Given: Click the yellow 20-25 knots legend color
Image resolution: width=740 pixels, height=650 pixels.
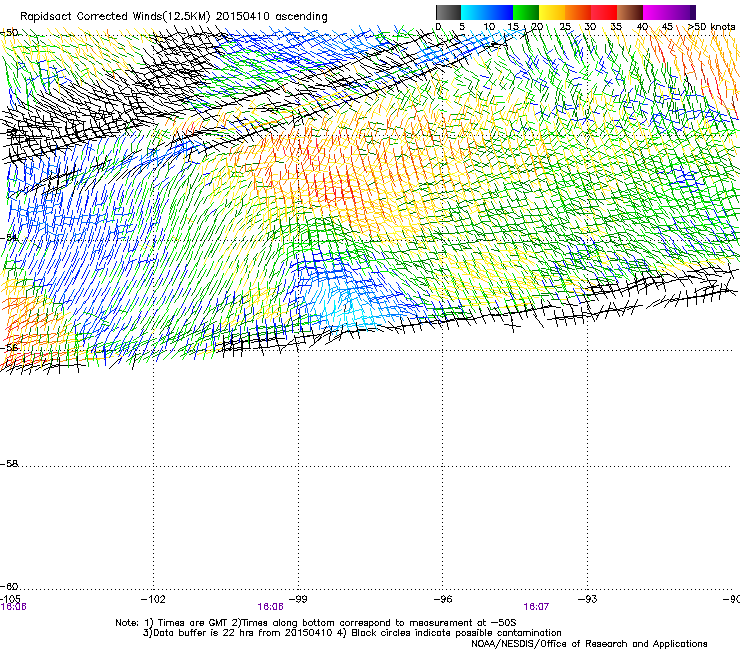Looking at the screenshot, I should 552,12.
